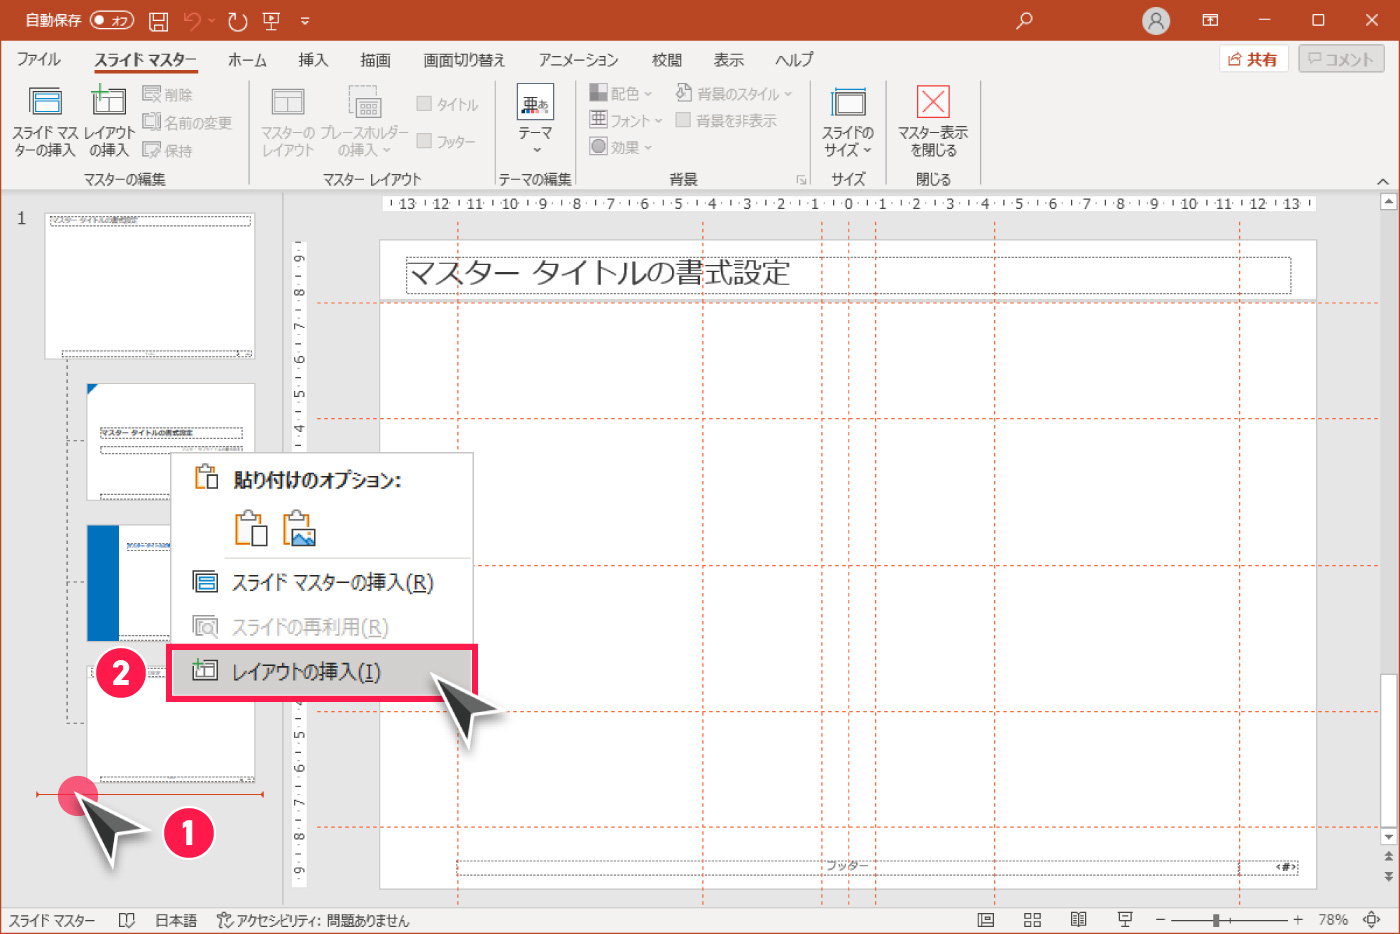
Task: Open the 画面切り替え tab
Action: click(x=464, y=60)
